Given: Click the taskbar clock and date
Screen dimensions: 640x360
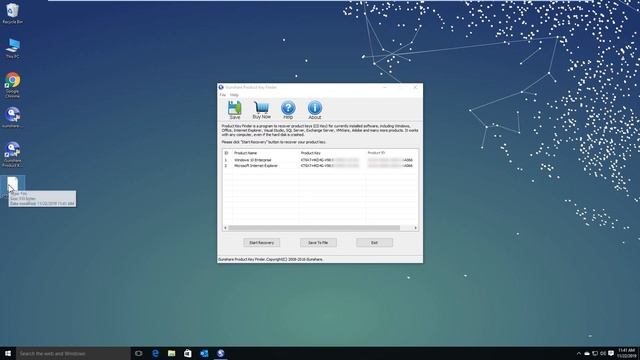Looking at the screenshot, I should point(627,353).
